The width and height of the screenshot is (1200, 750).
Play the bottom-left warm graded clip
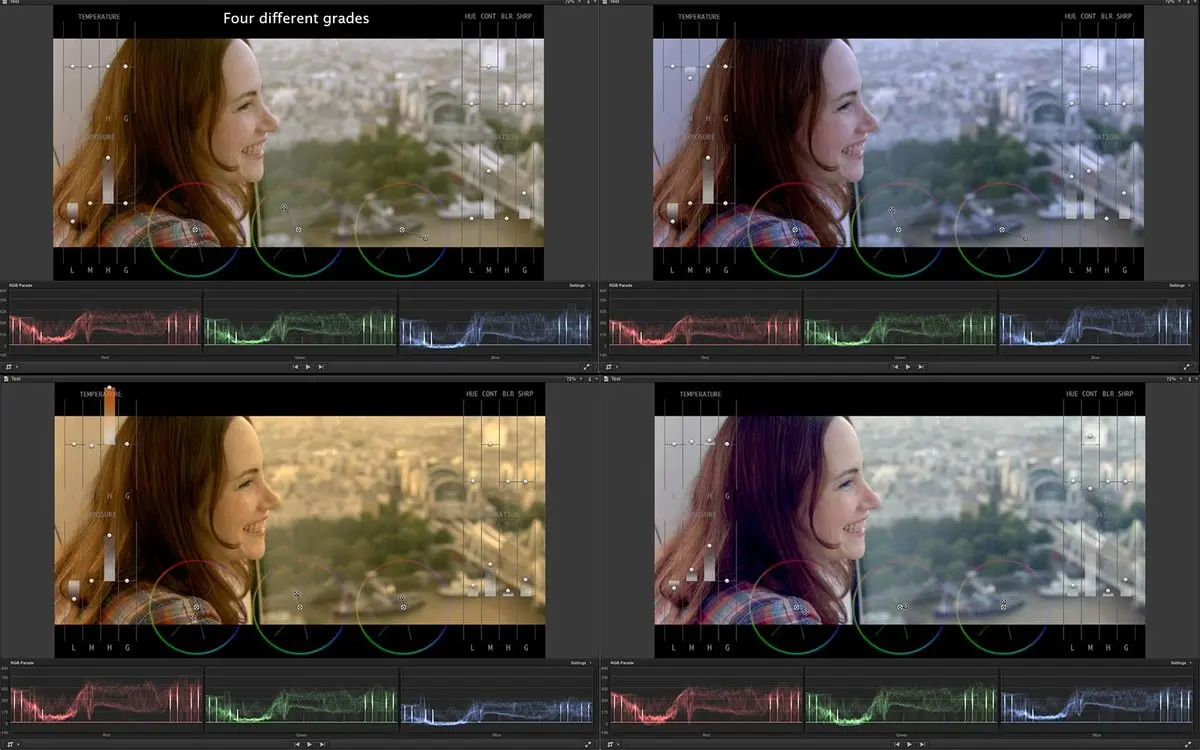(309, 744)
